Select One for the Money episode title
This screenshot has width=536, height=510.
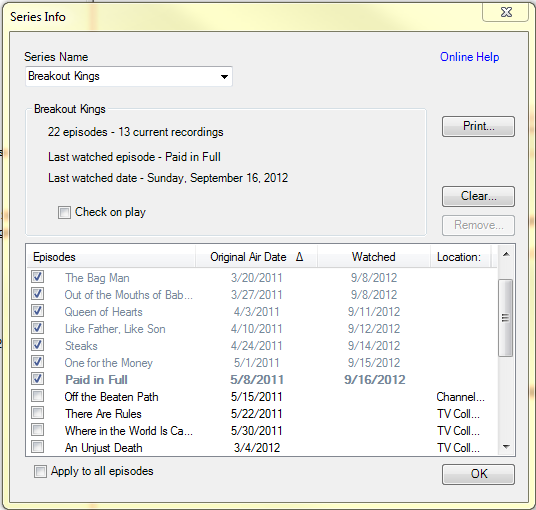(109, 363)
